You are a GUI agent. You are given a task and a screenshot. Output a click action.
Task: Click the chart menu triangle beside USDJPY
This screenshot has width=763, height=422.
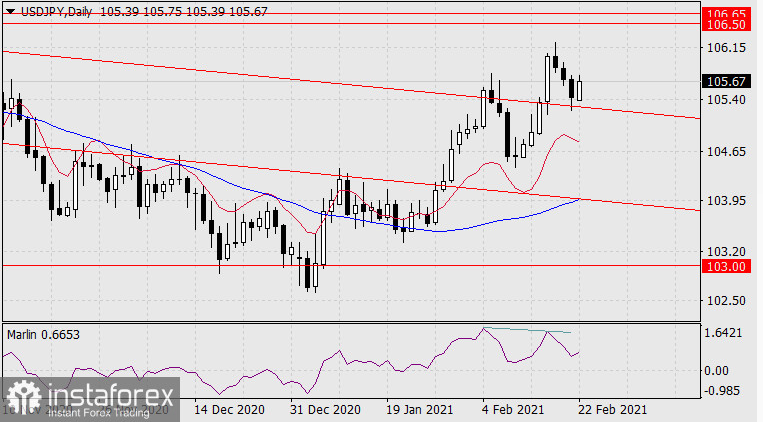(10, 11)
